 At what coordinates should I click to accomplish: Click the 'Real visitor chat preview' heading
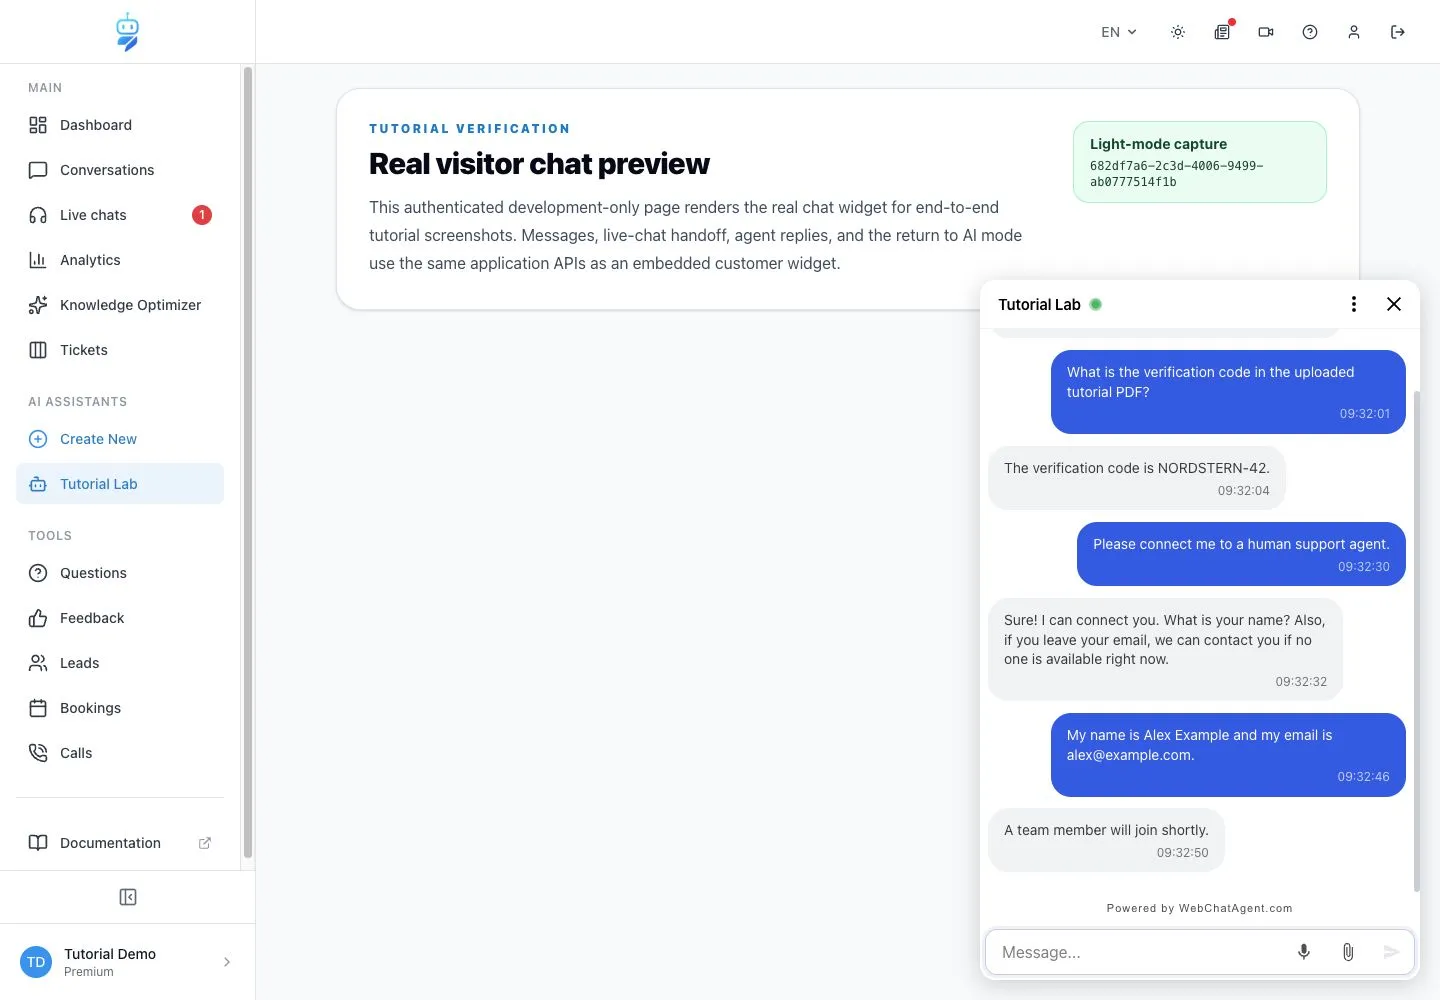[x=539, y=163]
